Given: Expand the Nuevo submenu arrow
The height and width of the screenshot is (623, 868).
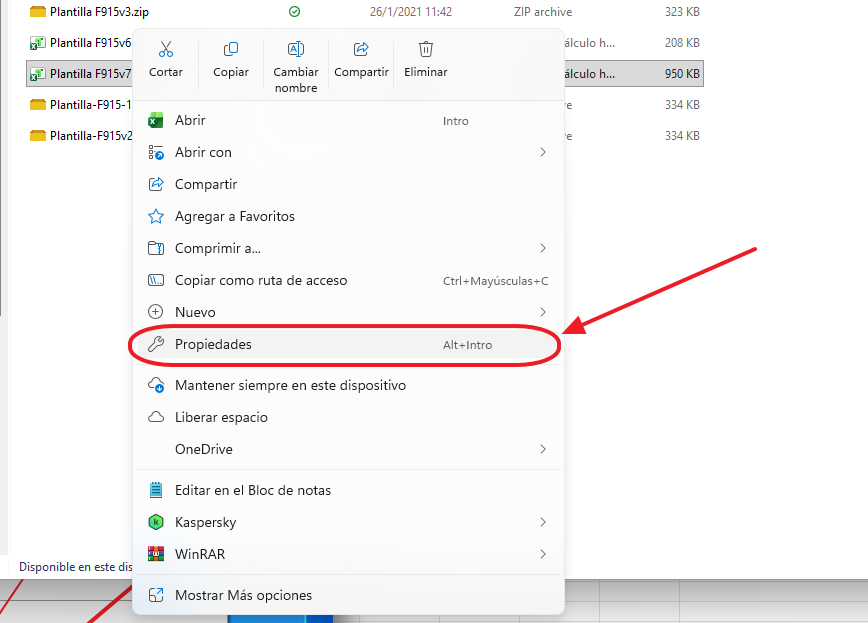Looking at the screenshot, I should pos(543,312).
